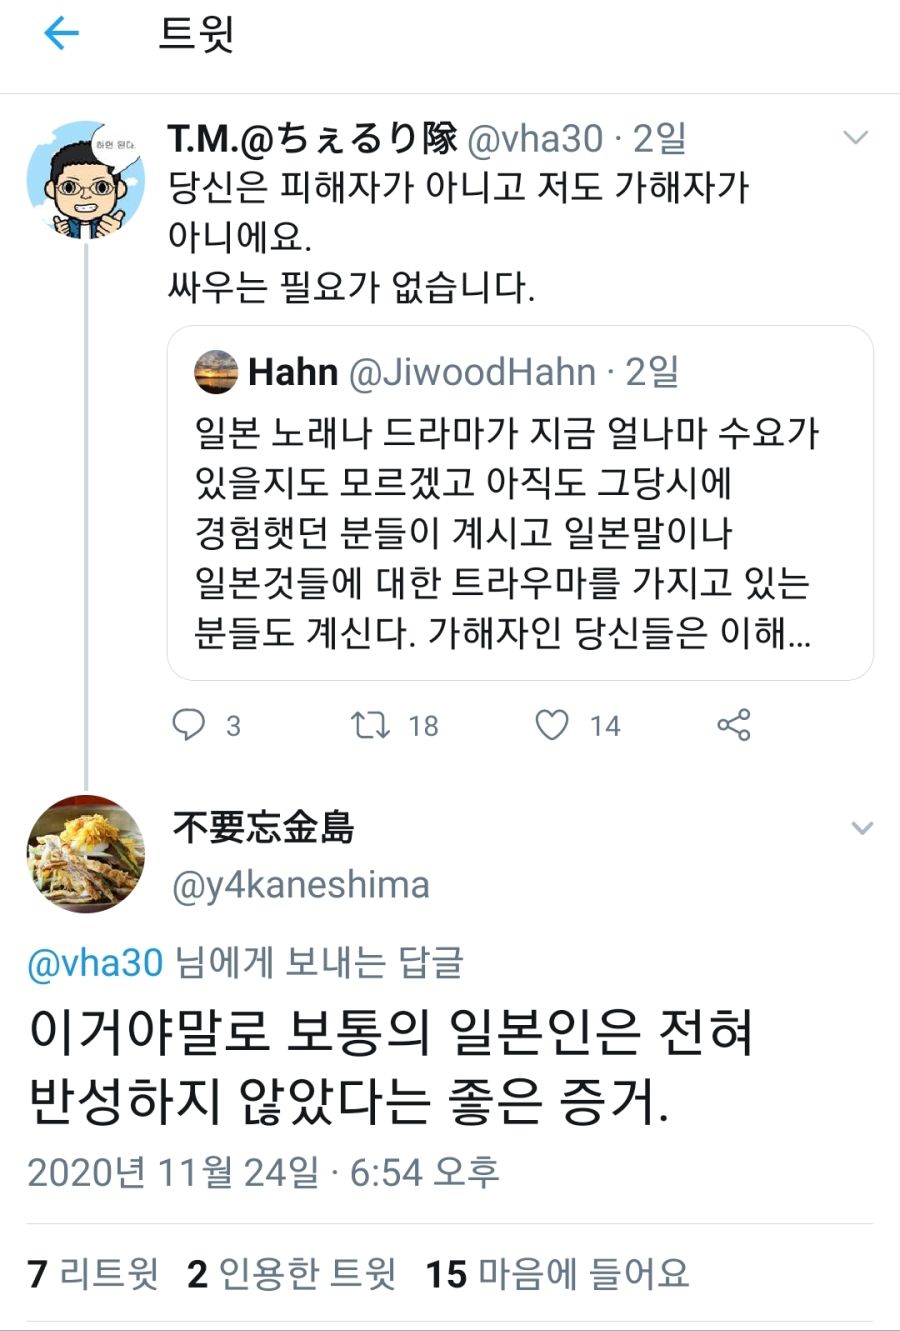Viewport: 900px width, 1331px height.
Task: Tap the retweet icon showing 18
Action: coord(371,725)
